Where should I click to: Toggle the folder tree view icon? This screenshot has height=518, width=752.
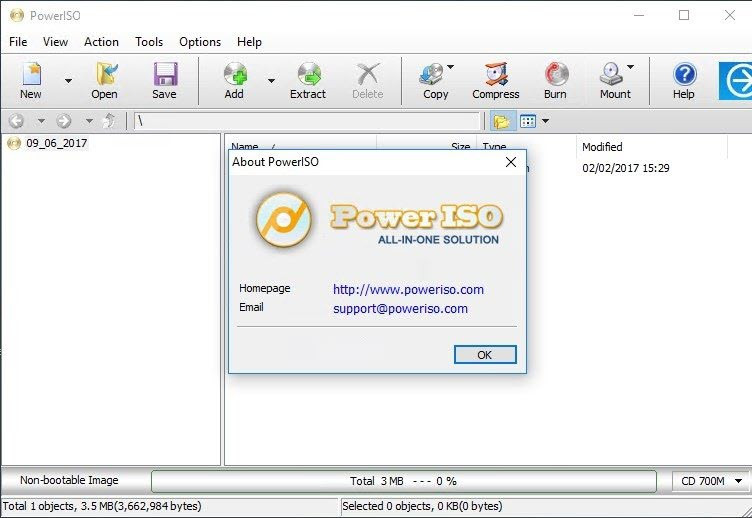[x=502, y=121]
